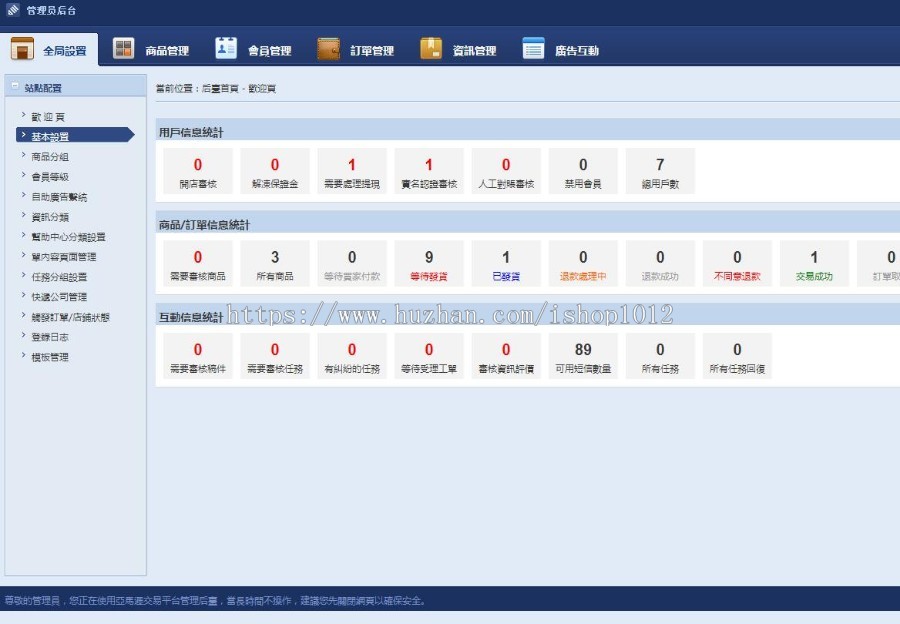
Task: Click the 商品管理 grid icon
Action: (x=122, y=46)
